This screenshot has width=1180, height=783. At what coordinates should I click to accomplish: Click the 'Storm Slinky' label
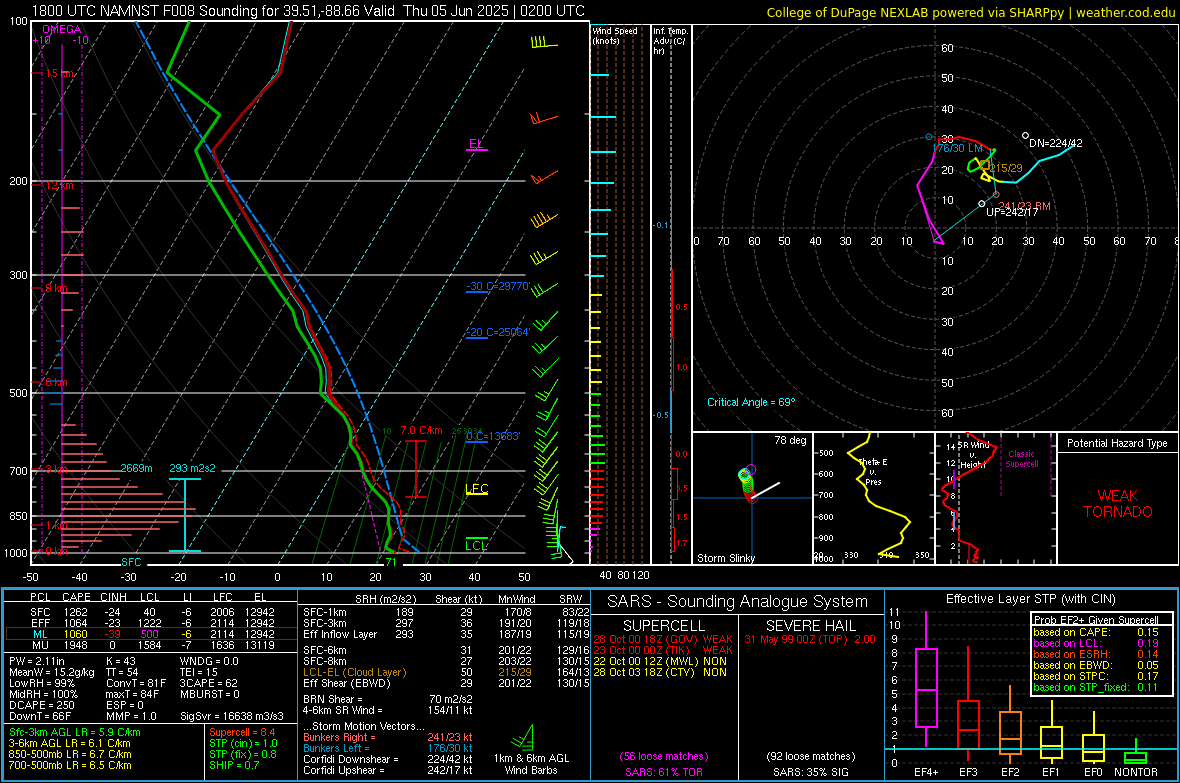pyautogui.click(x=725, y=558)
